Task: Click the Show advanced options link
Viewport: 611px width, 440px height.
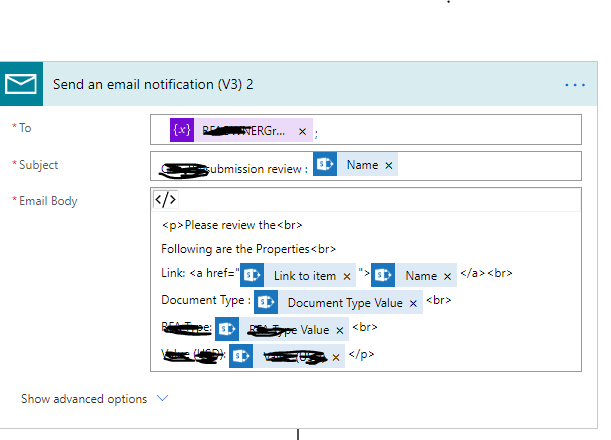Action: pyautogui.click(x=84, y=399)
